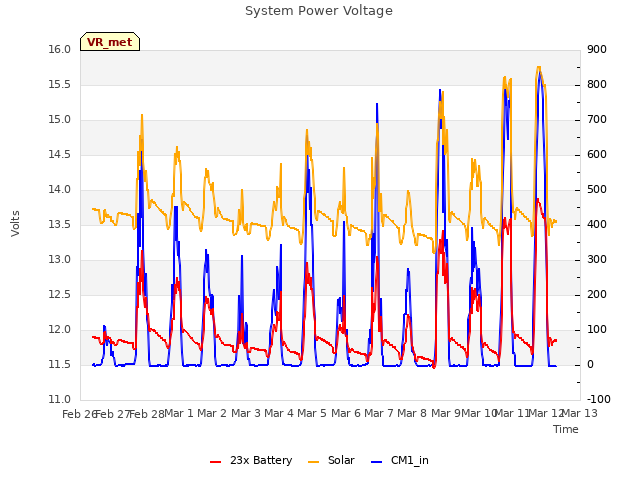Click the 900 right axis label
Image resolution: width=640 pixels, height=480 pixels.
[597, 50]
